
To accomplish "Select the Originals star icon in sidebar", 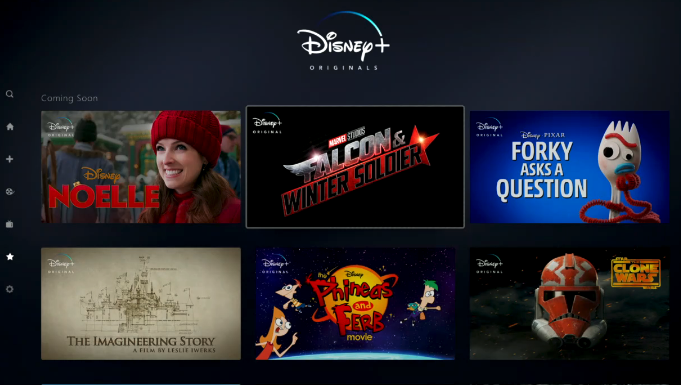I will point(10,257).
